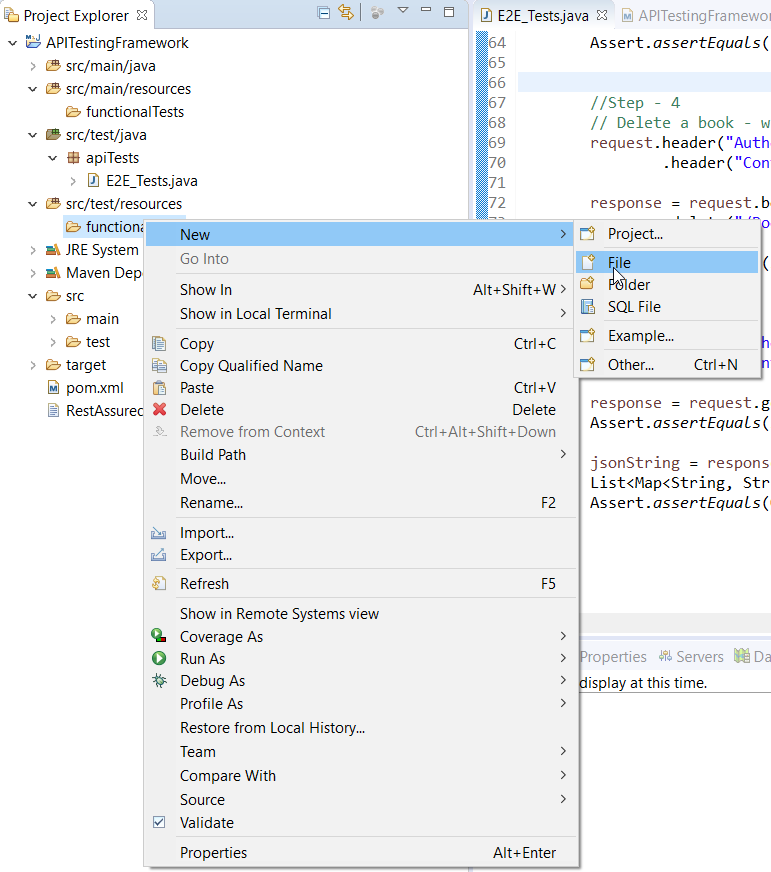Expand the src/main/java source folder

(x=33, y=66)
